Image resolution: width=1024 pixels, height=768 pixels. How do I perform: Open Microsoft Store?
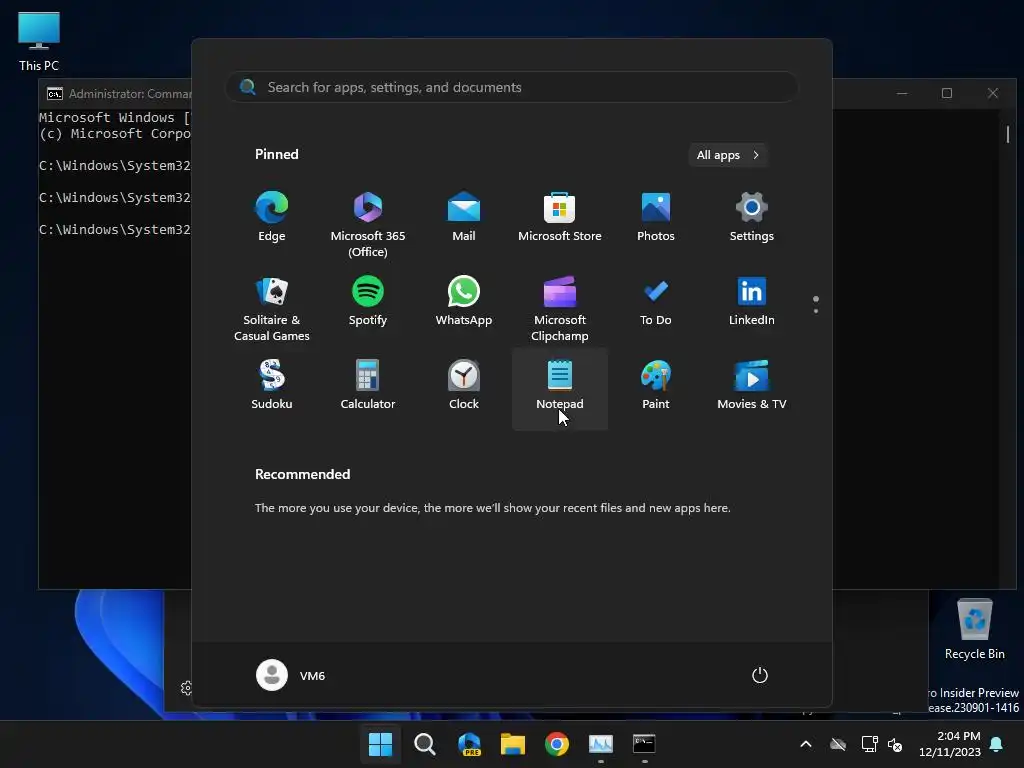point(560,217)
